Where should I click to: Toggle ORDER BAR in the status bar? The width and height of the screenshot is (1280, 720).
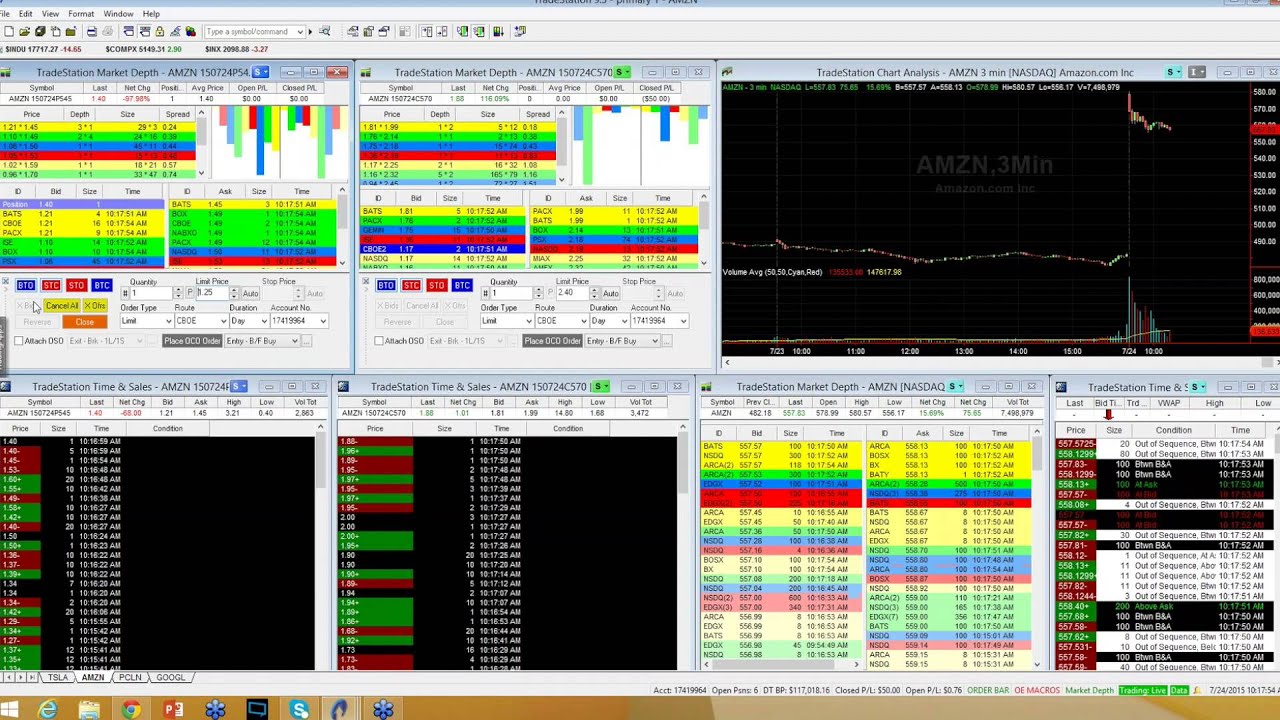point(988,690)
